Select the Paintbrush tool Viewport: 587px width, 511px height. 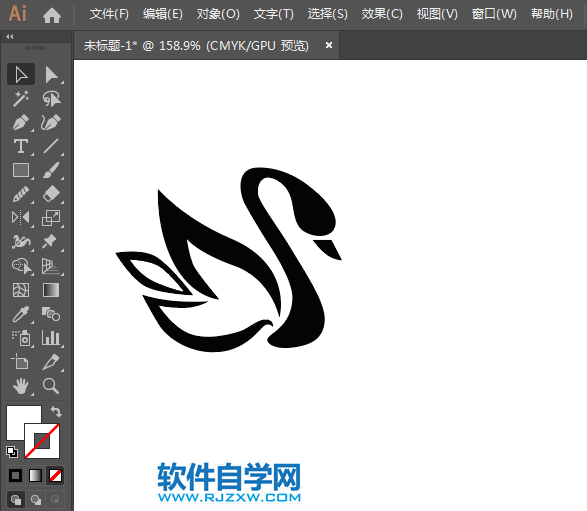pyautogui.click(x=51, y=170)
